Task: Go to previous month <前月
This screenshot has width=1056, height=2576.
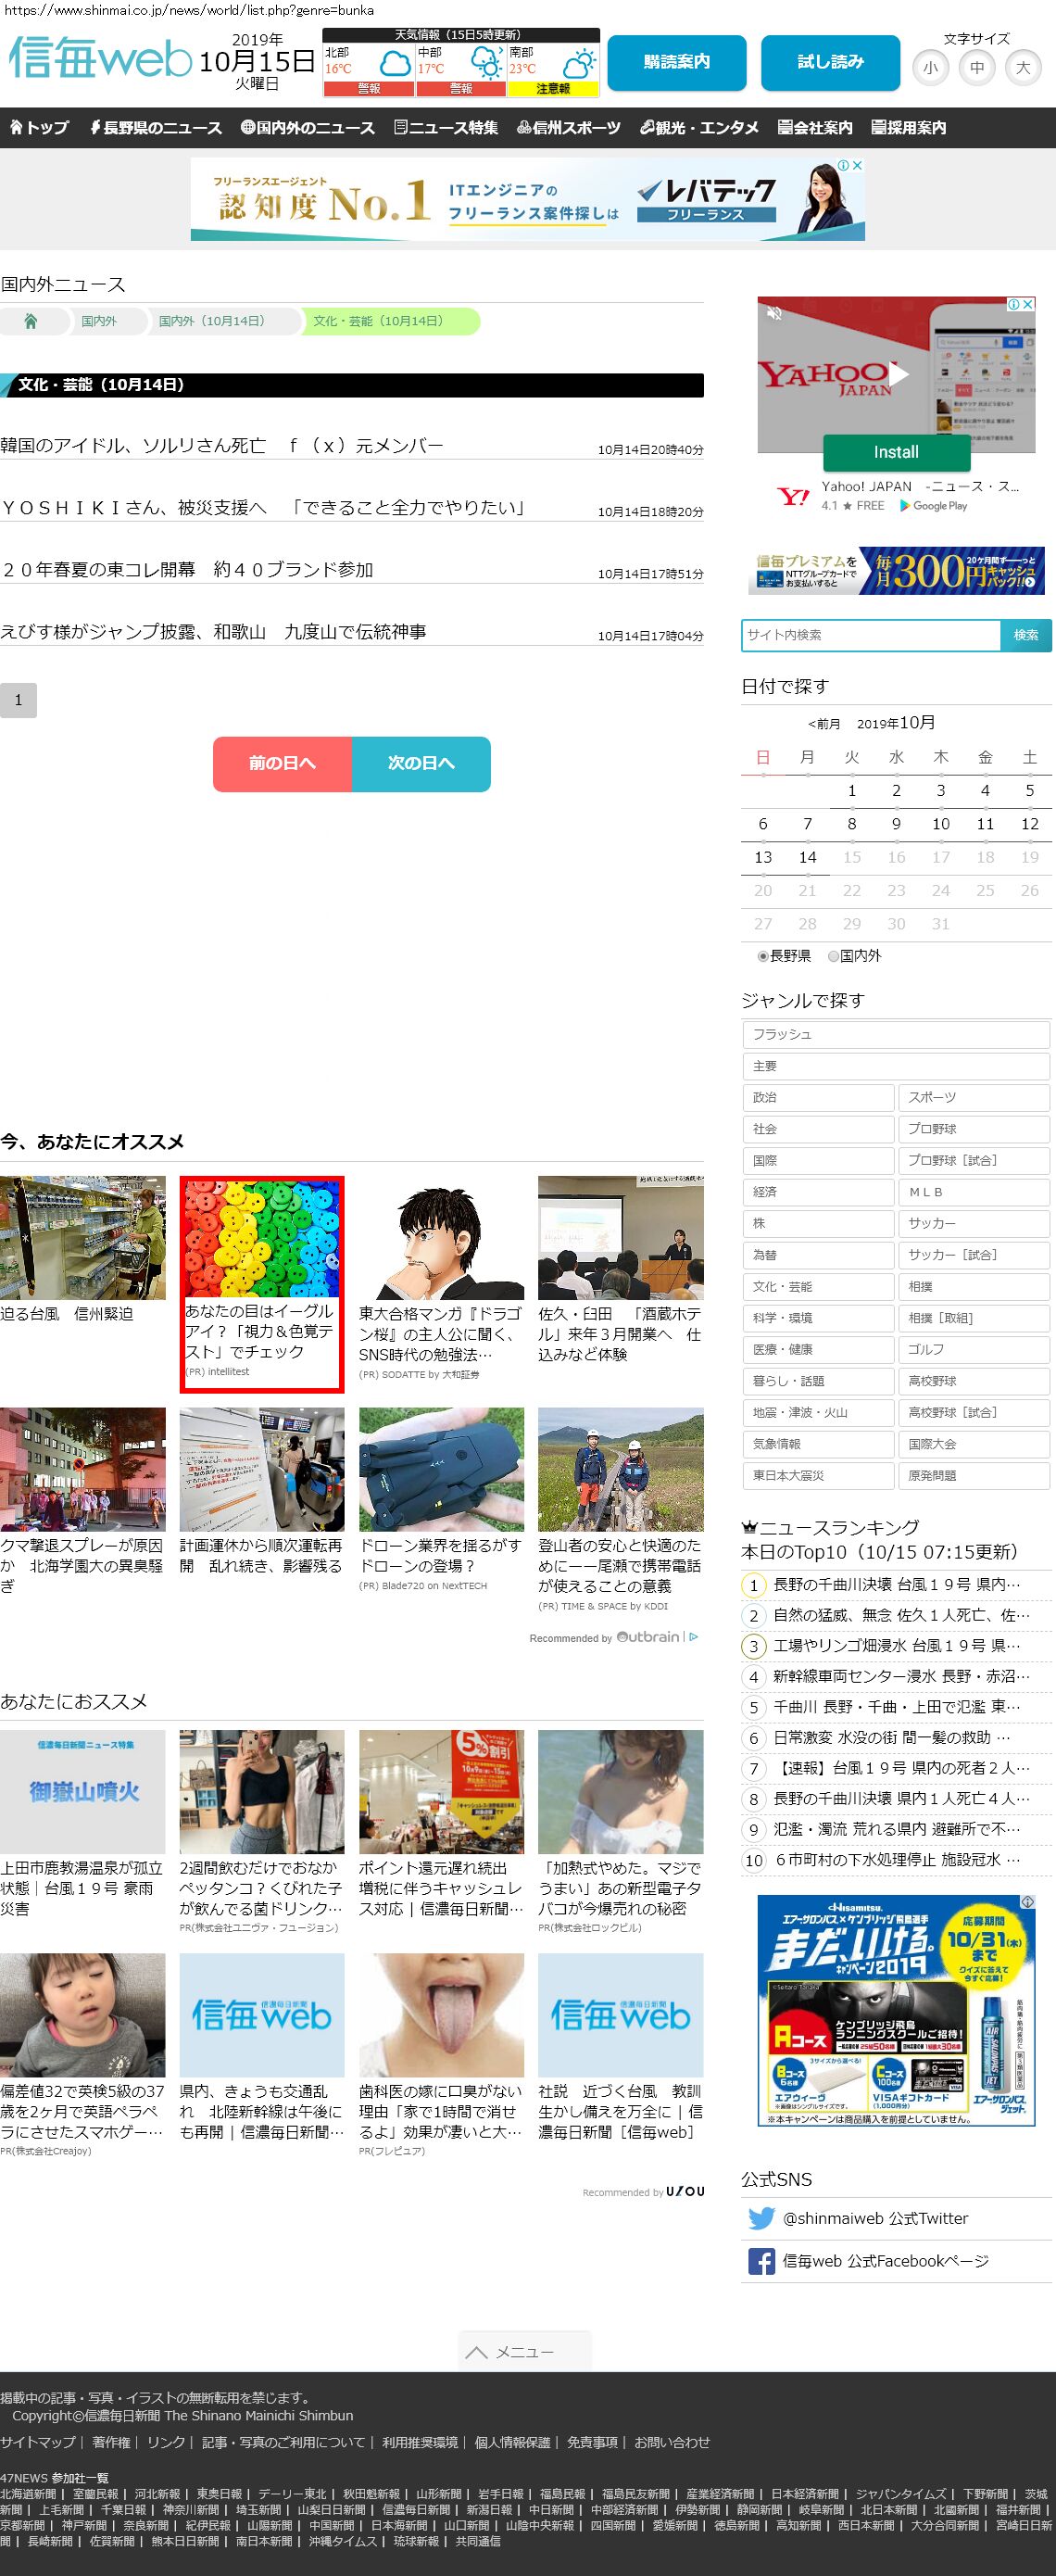Action: (x=824, y=724)
